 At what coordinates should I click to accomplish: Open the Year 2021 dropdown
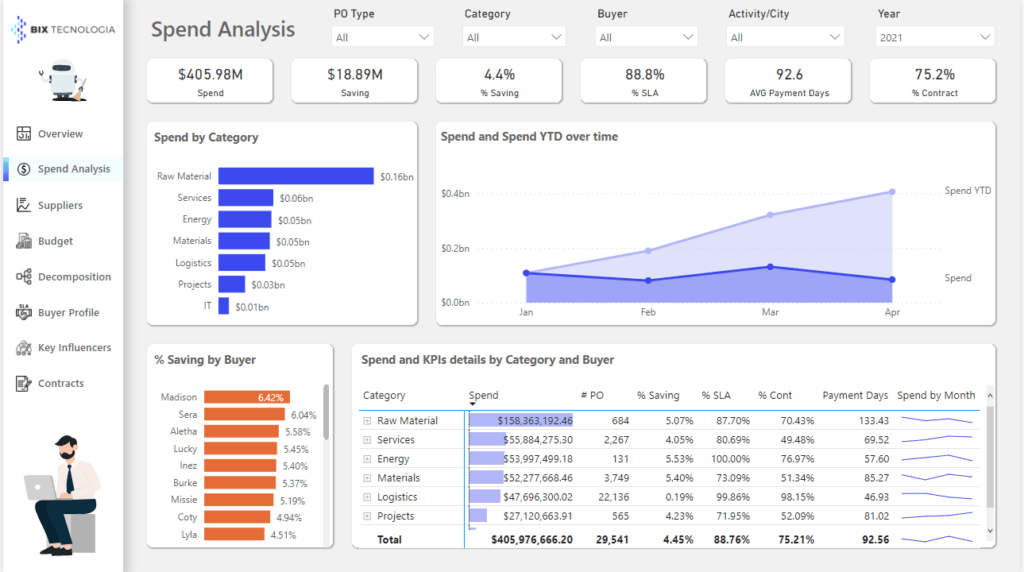[x=934, y=37]
